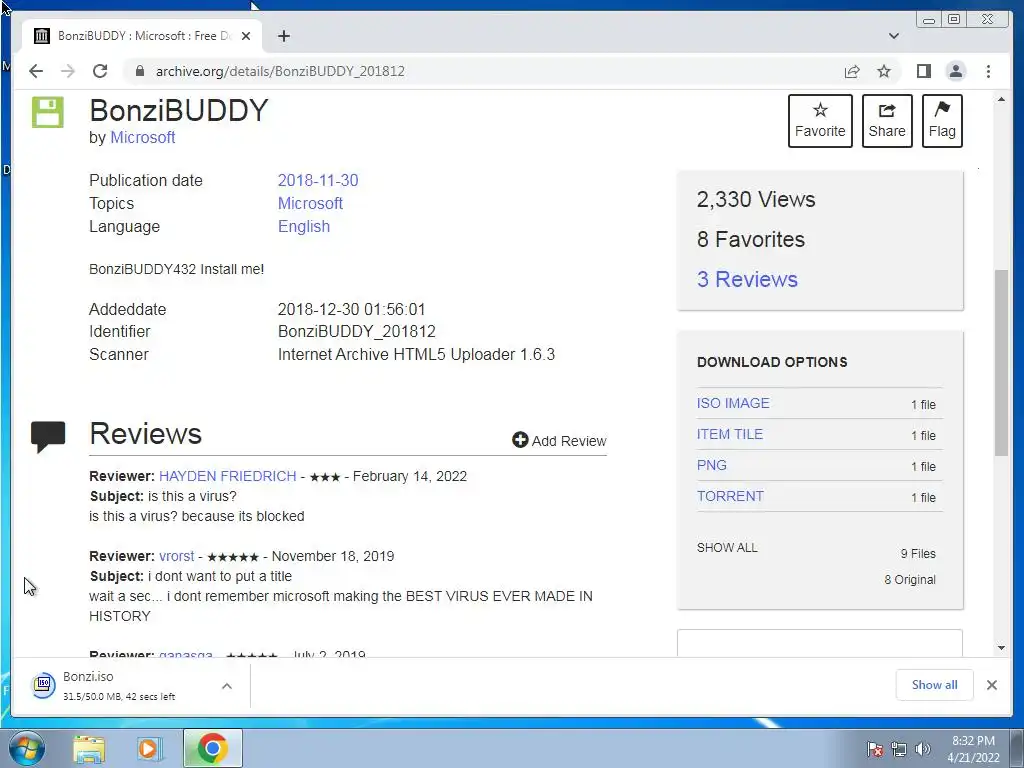Select the identifier text BonziBUDDY_201812
The width and height of the screenshot is (1024, 768).
pos(357,331)
